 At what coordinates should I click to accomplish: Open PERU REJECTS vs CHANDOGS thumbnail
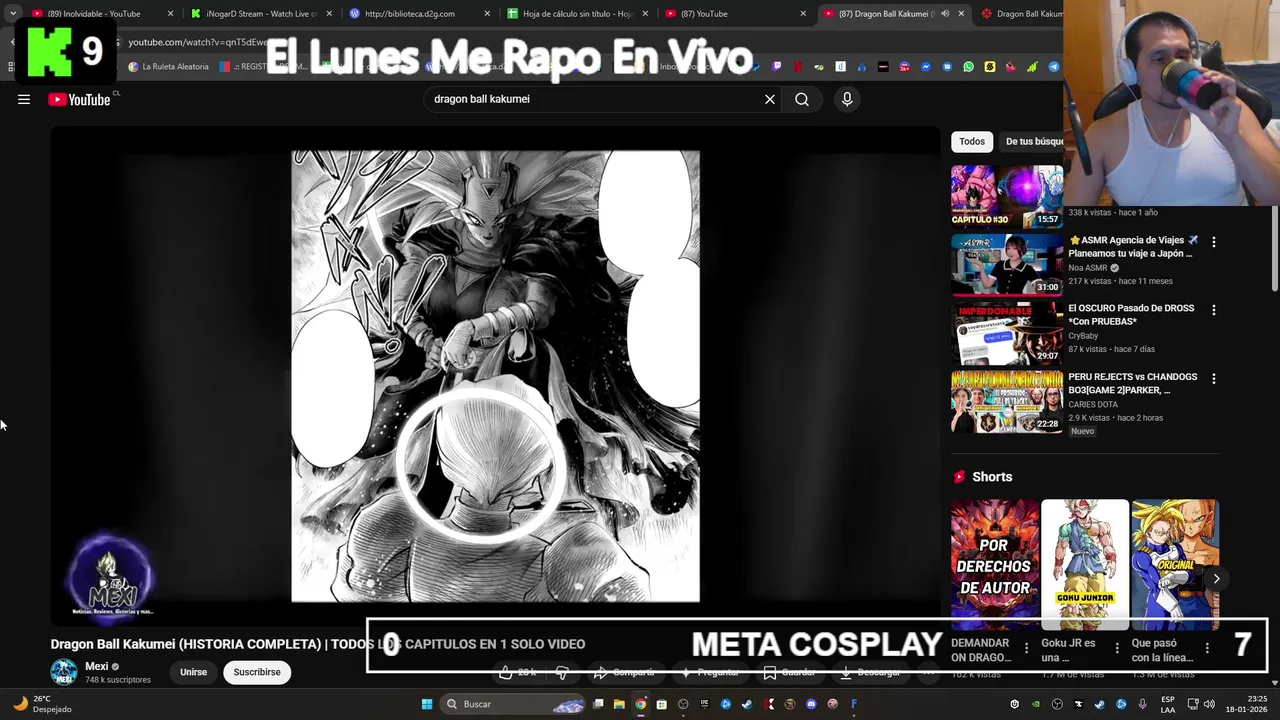click(1007, 402)
